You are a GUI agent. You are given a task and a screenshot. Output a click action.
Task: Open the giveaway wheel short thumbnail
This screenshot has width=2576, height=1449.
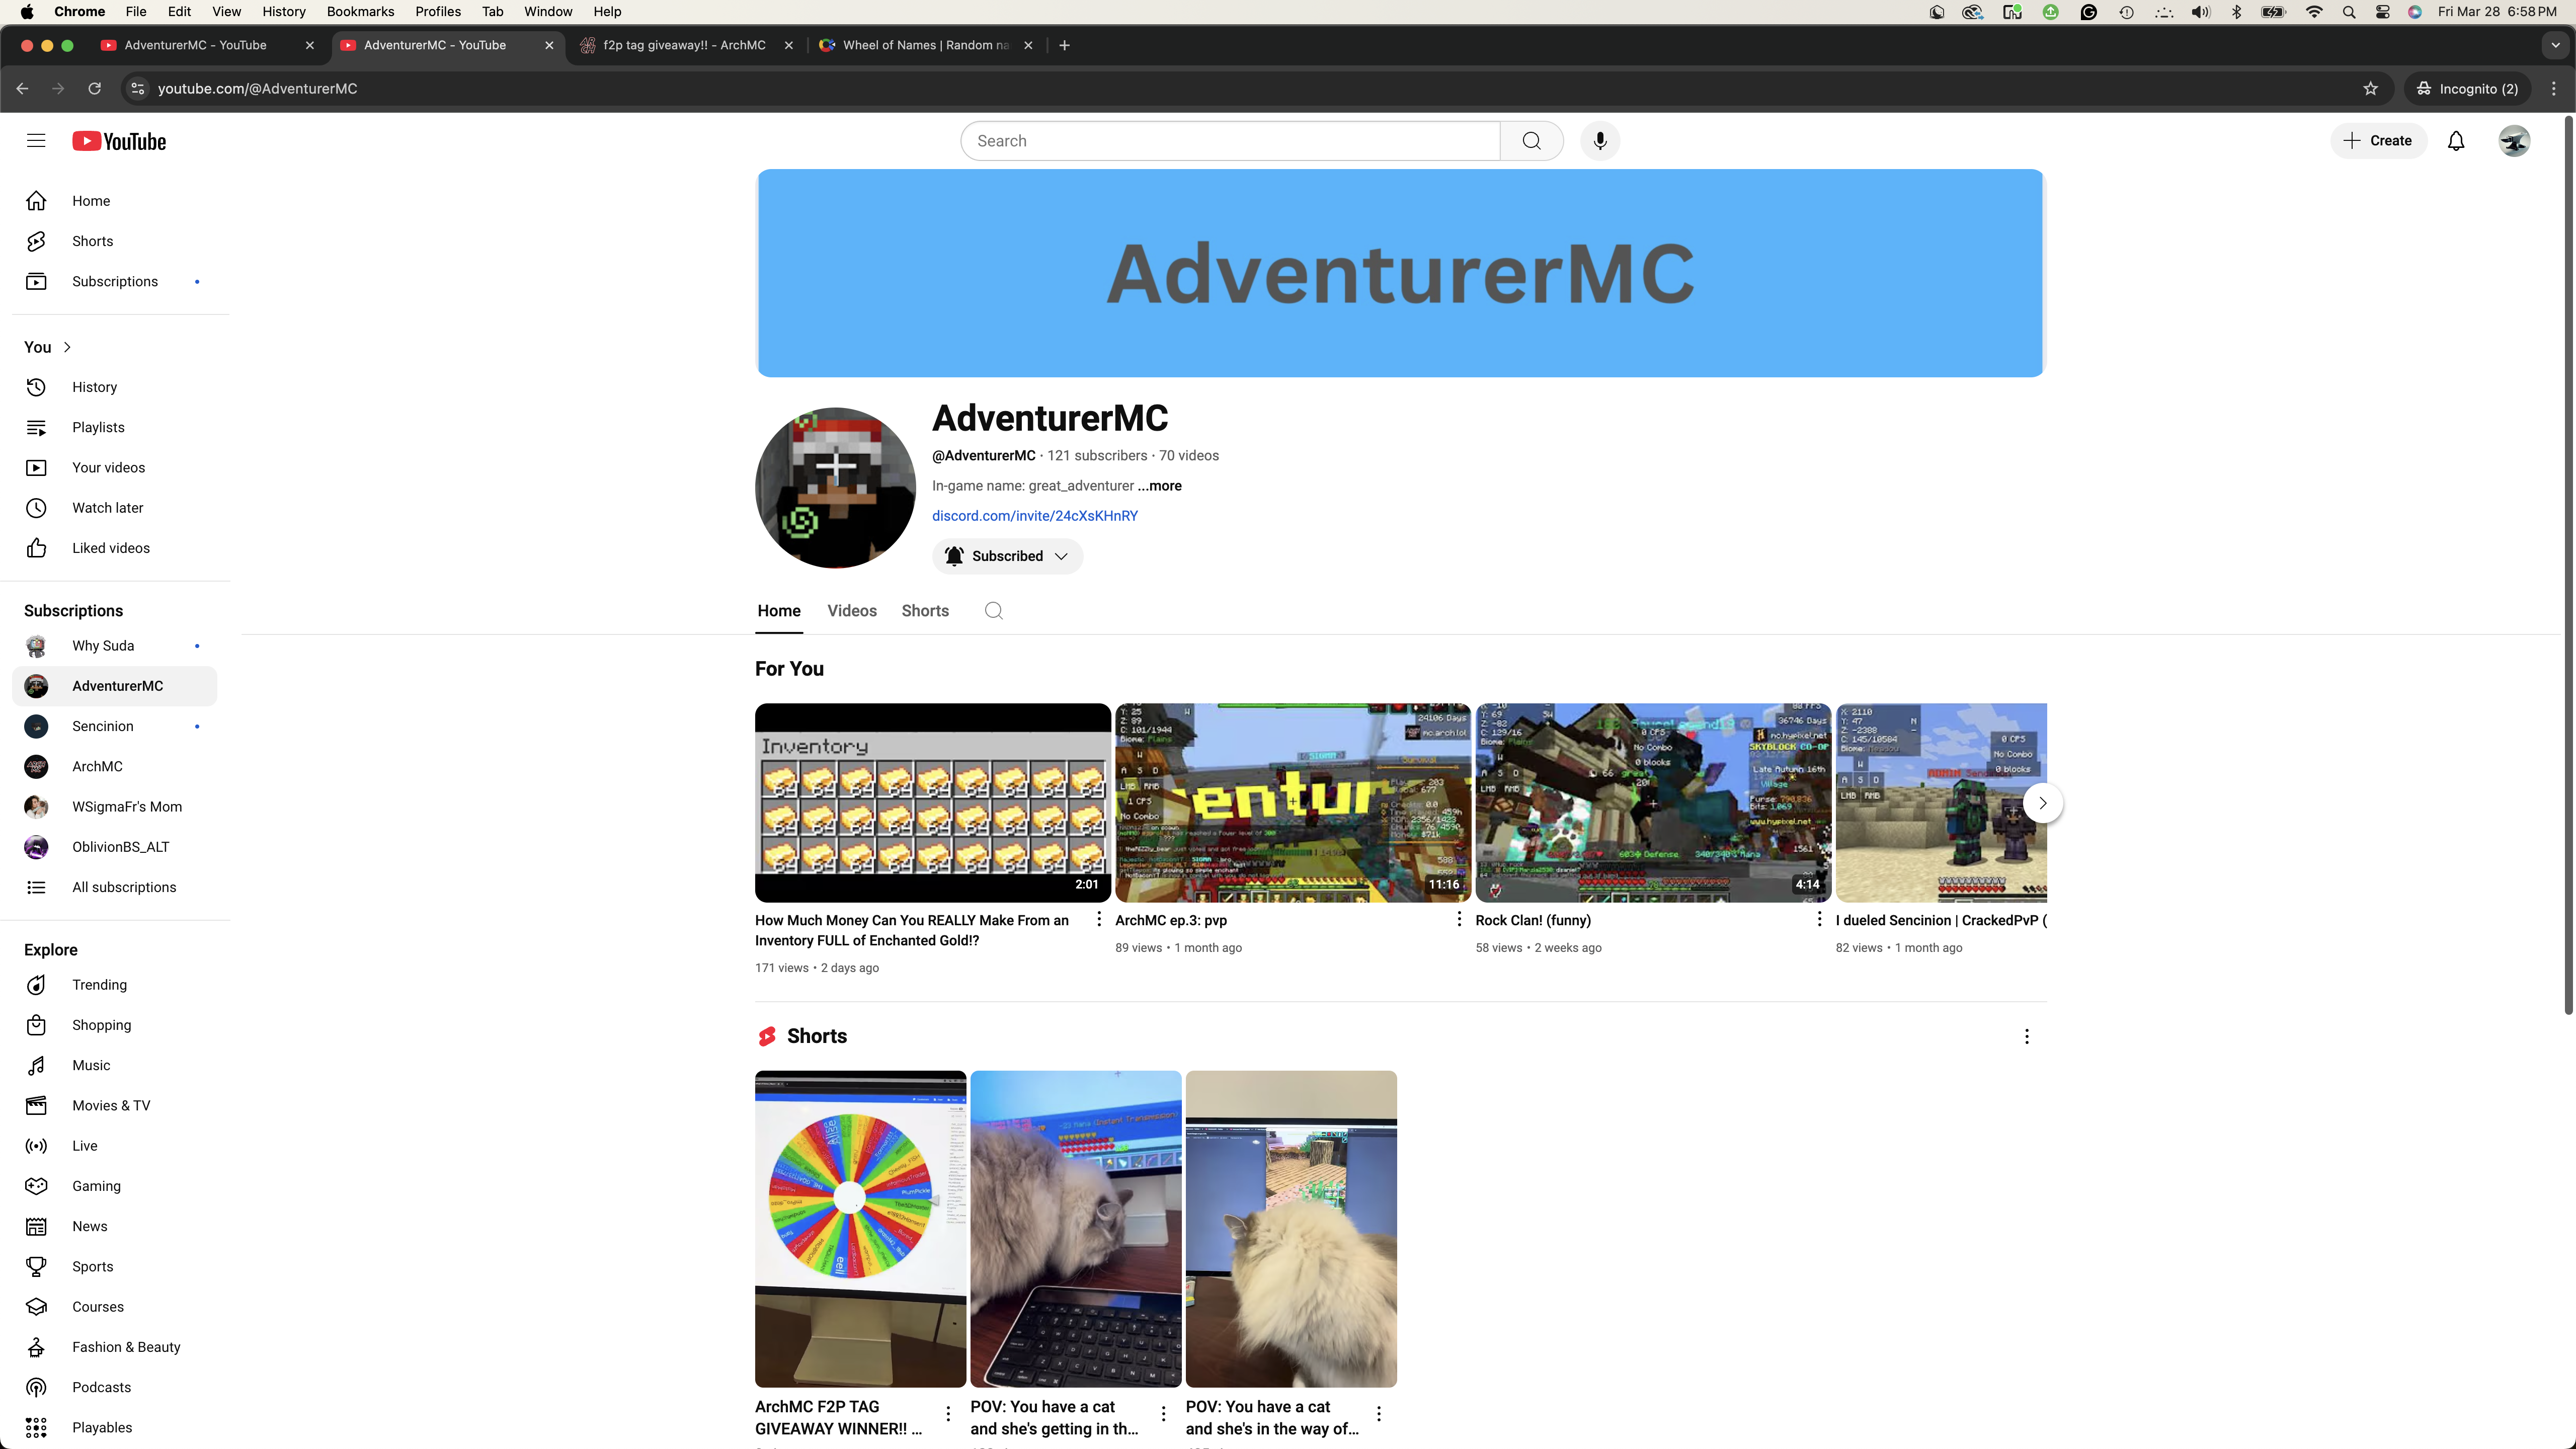[860, 1229]
